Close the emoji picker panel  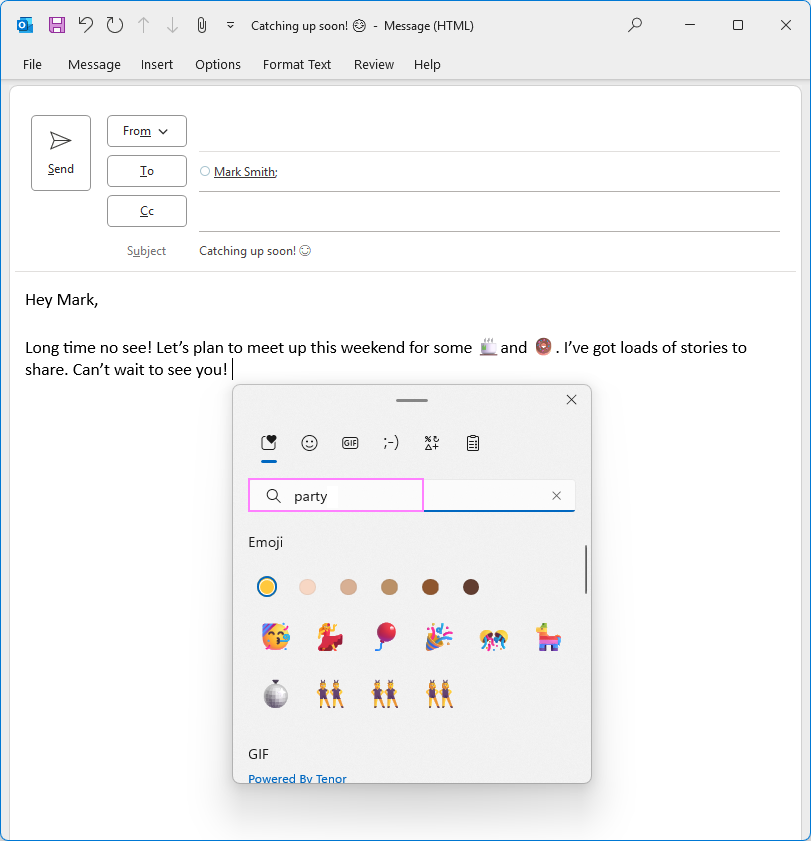tap(571, 400)
